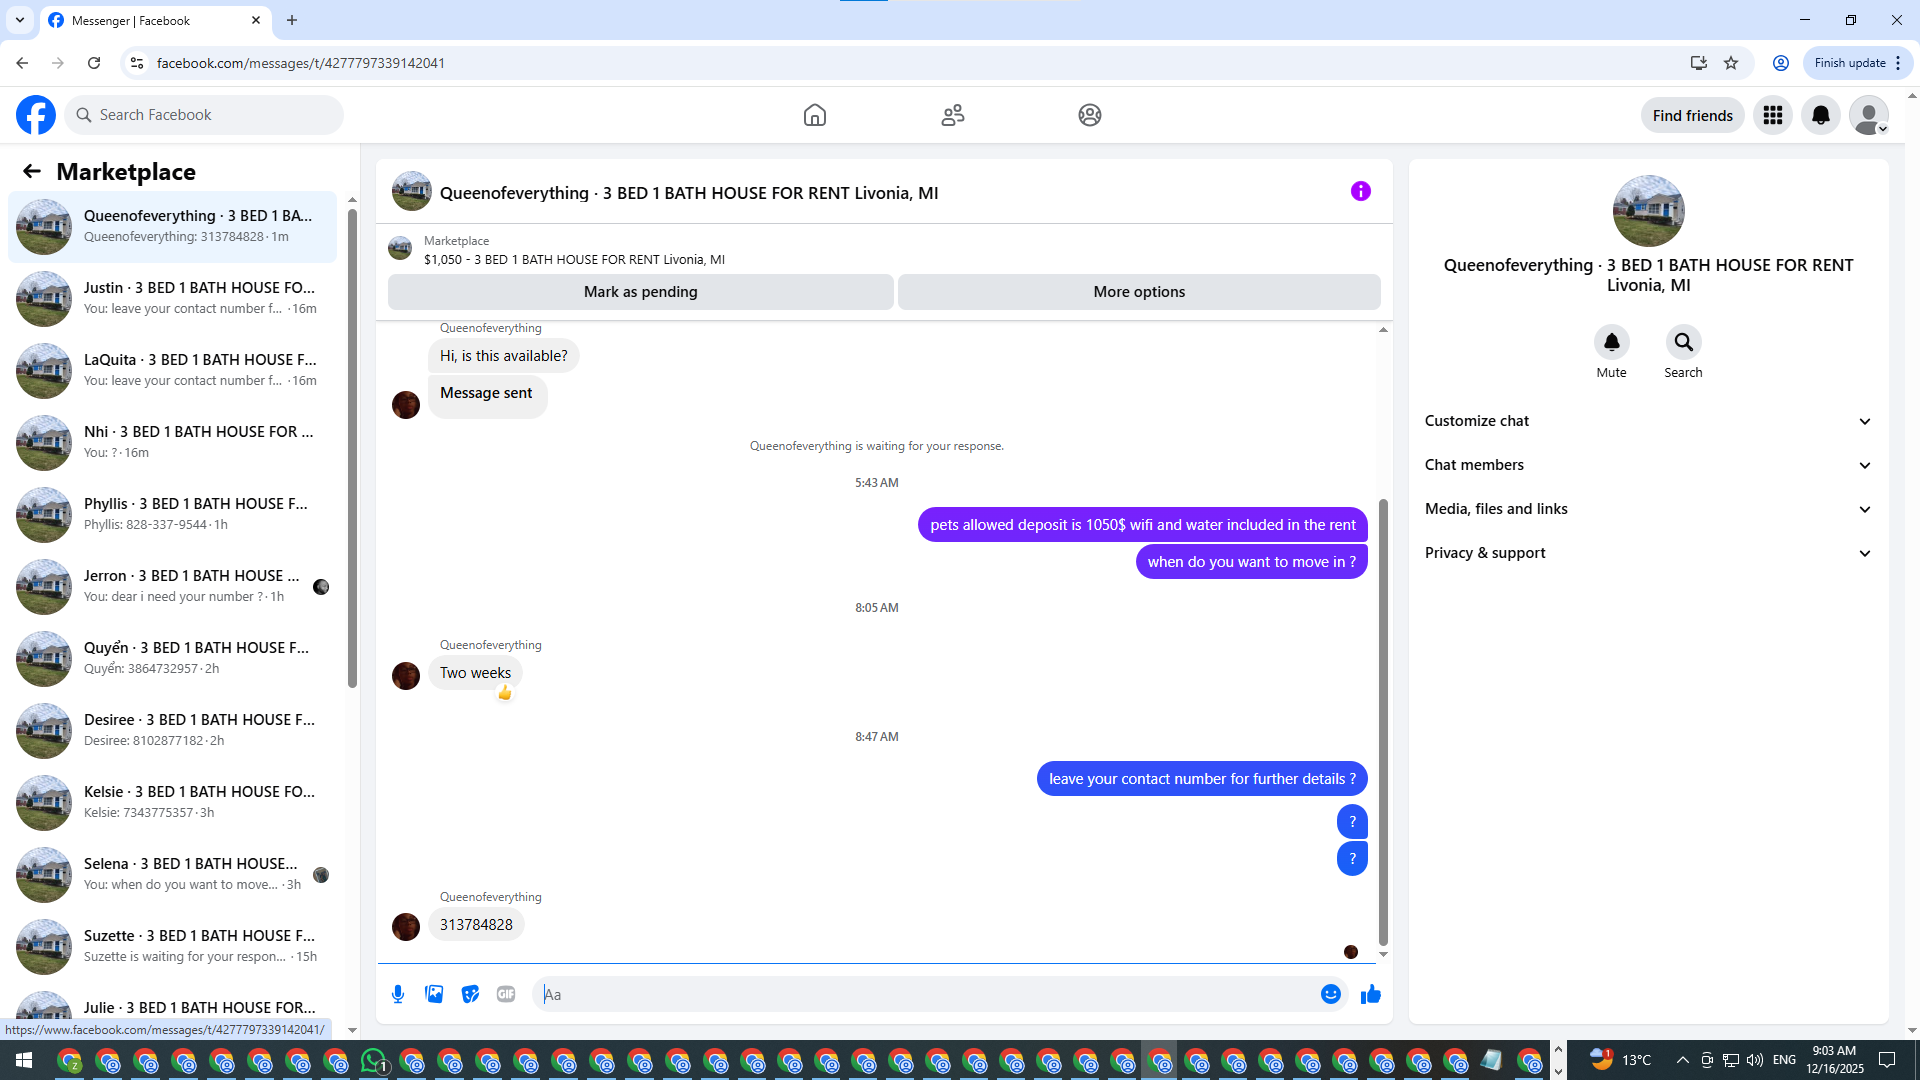This screenshot has width=1920, height=1080.
Task: Click the '313784828' message bubble
Action: point(476,925)
